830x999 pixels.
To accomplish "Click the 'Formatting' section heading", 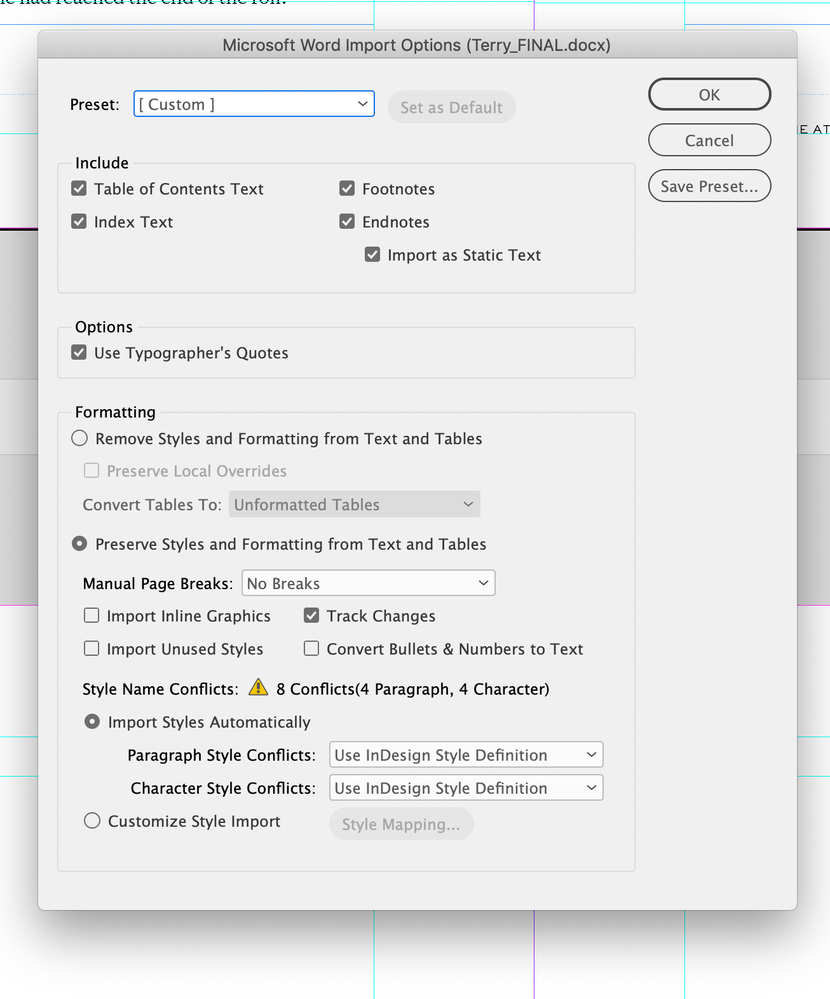I will point(115,412).
